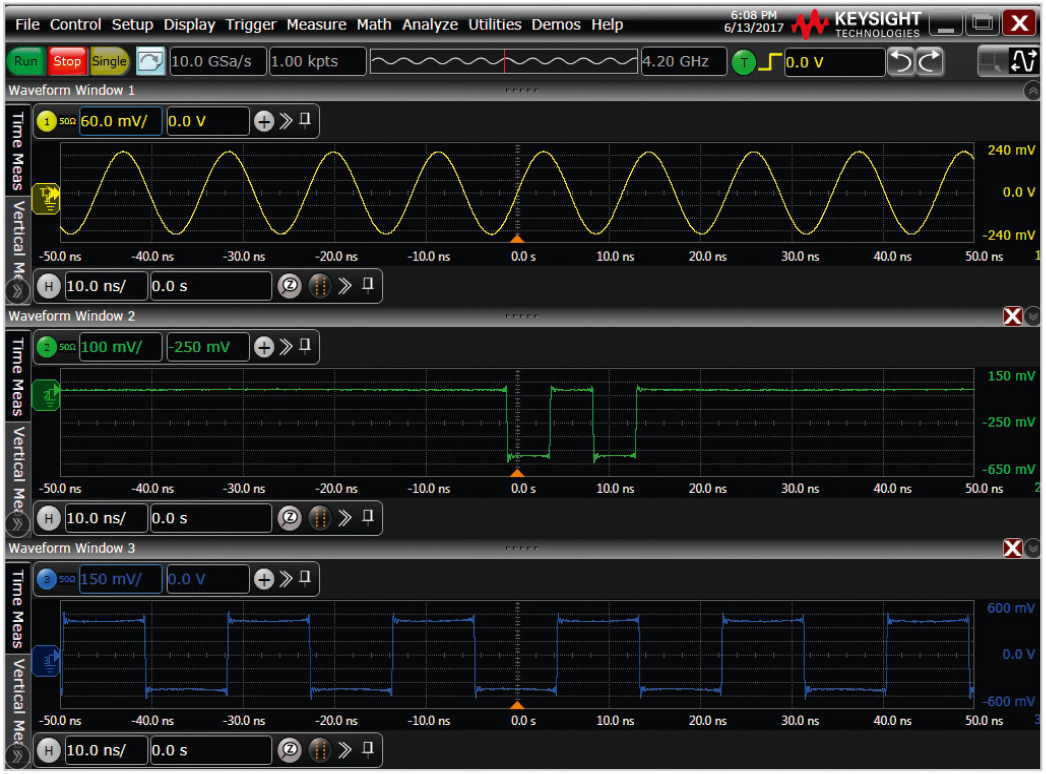
Task: Click the zoom Z icon in Waveform Window 1
Action: [290, 286]
